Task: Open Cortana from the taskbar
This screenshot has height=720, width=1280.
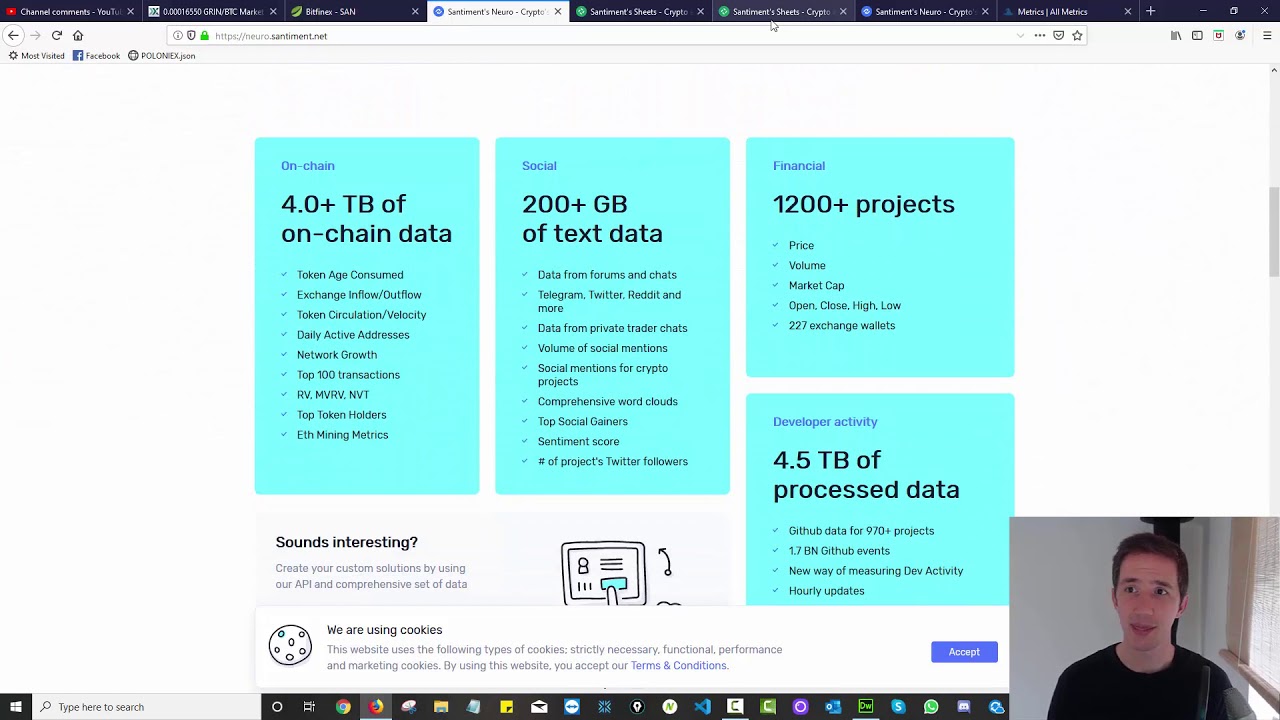Action: (277, 707)
